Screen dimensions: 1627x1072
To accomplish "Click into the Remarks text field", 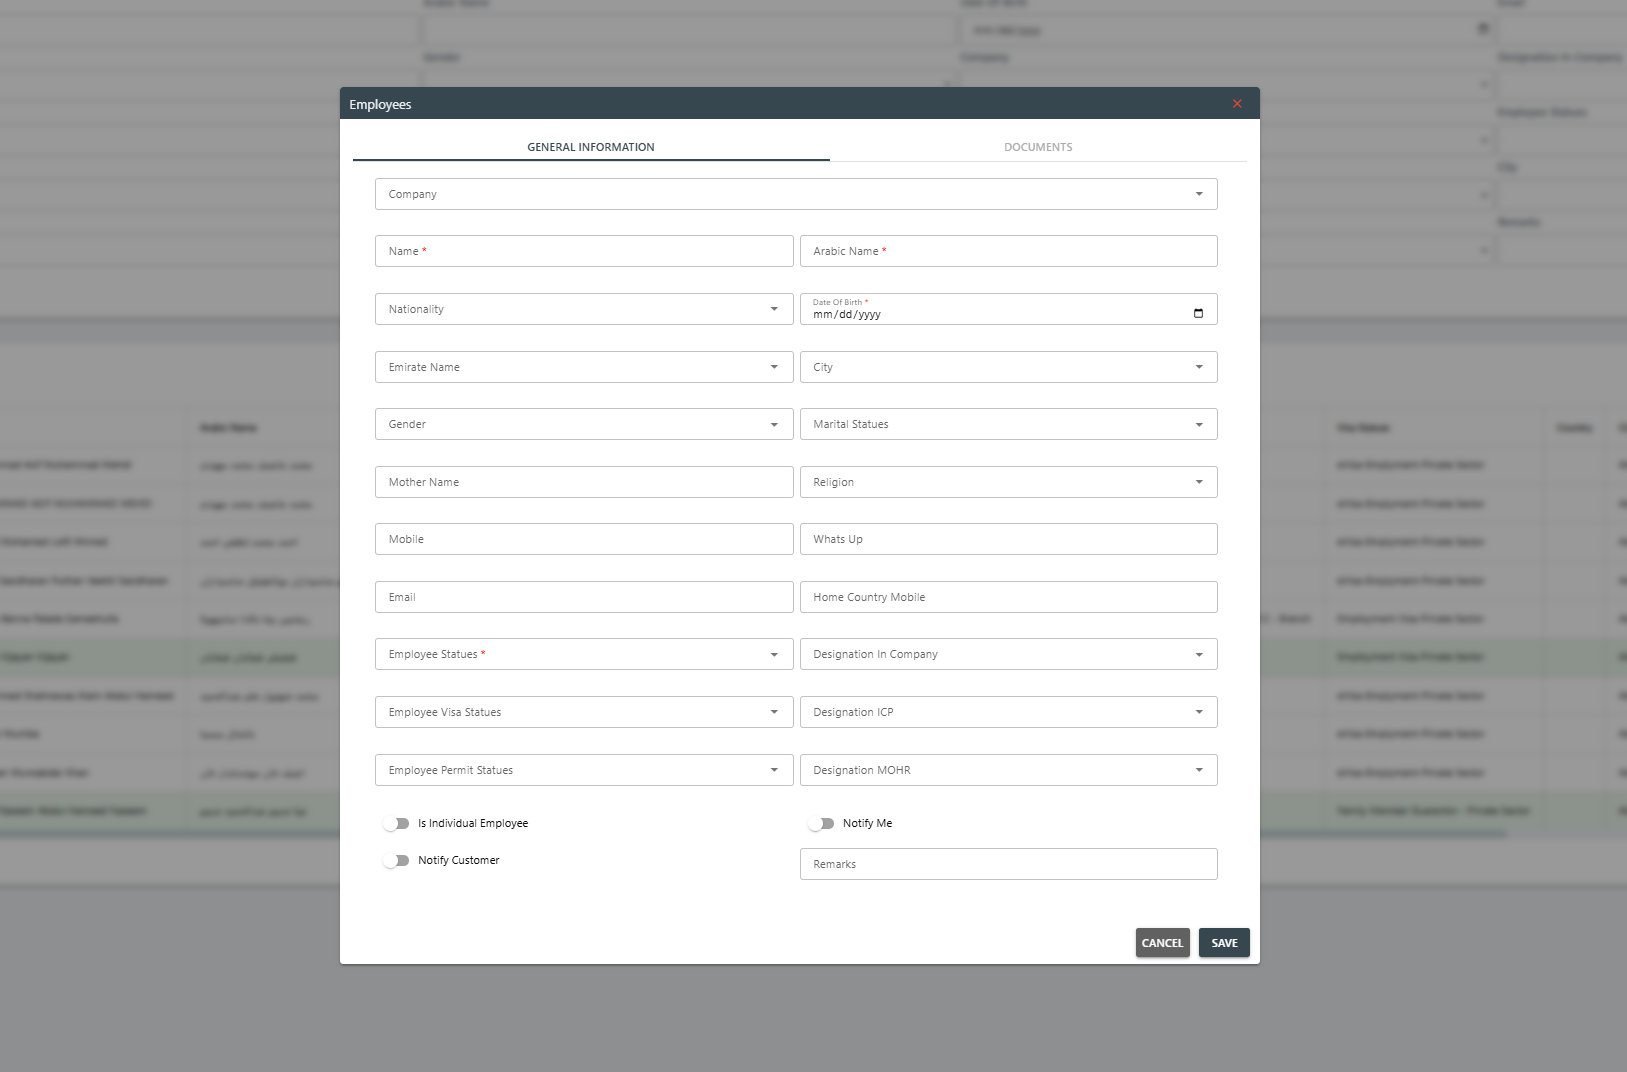I will coord(1008,864).
